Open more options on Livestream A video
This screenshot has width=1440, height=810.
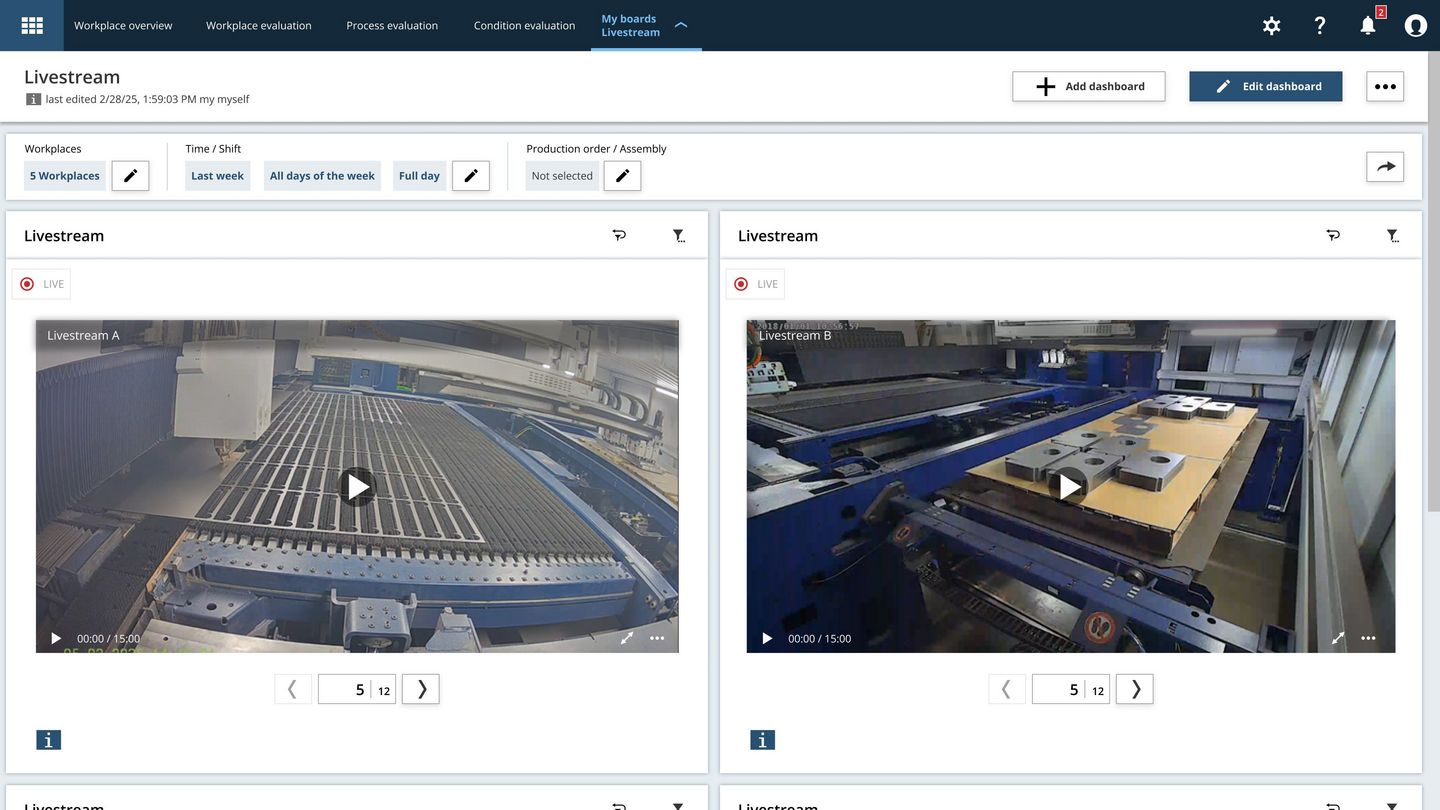[x=657, y=638]
